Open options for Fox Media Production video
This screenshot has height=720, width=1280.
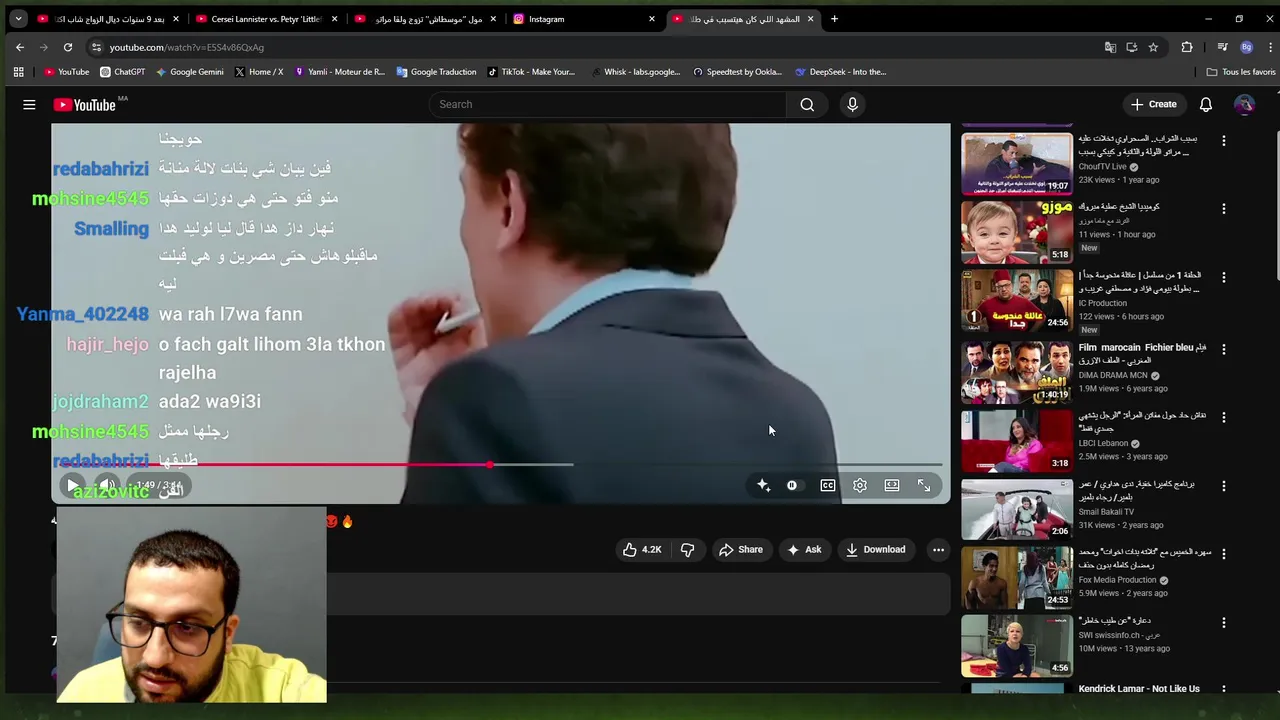click(1224, 554)
